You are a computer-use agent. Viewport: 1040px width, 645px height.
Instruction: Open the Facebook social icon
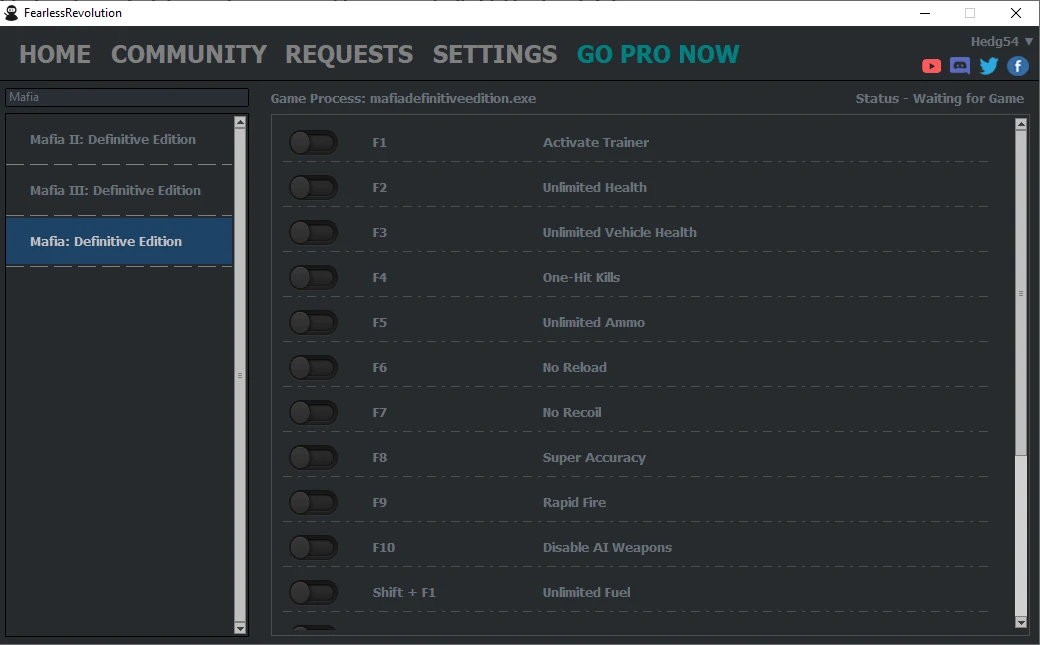coord(1017,66)
